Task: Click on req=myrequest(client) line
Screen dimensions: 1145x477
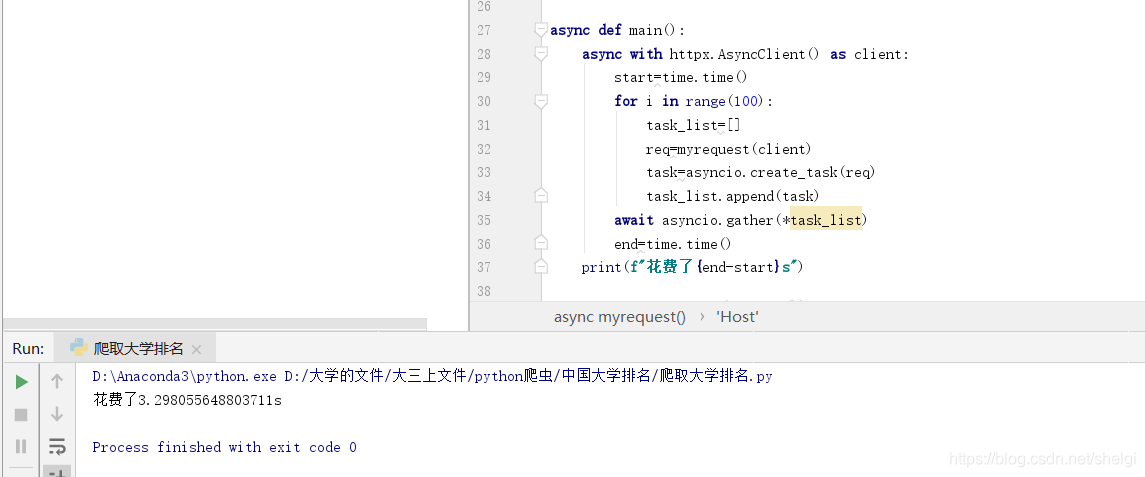Action: tap(729, 149)
